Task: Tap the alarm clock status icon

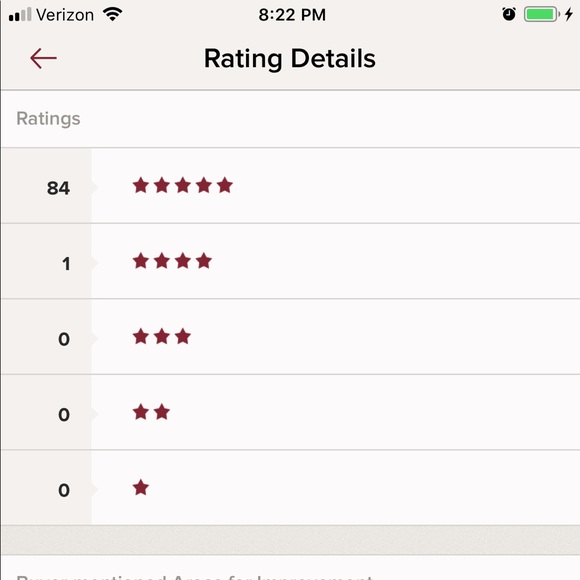Action: [509, 14]
